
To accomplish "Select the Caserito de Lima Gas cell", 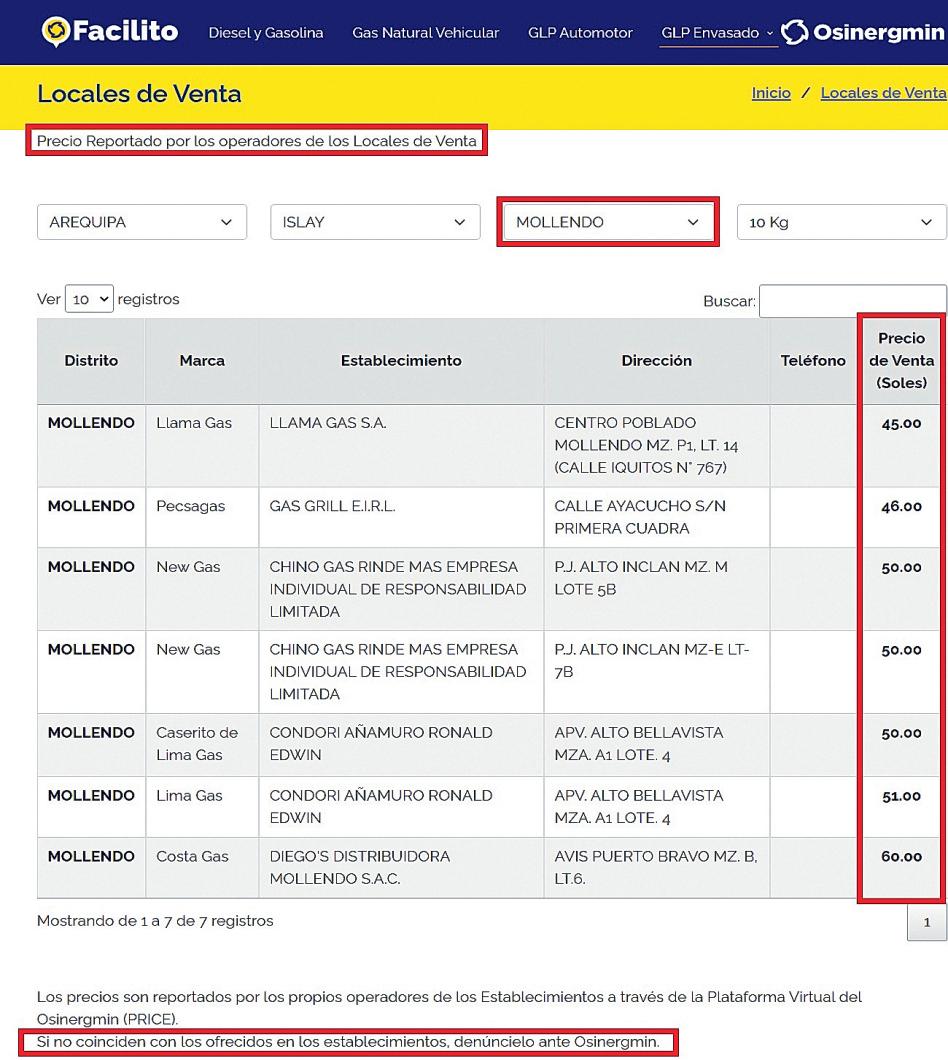I will point(202,744).
